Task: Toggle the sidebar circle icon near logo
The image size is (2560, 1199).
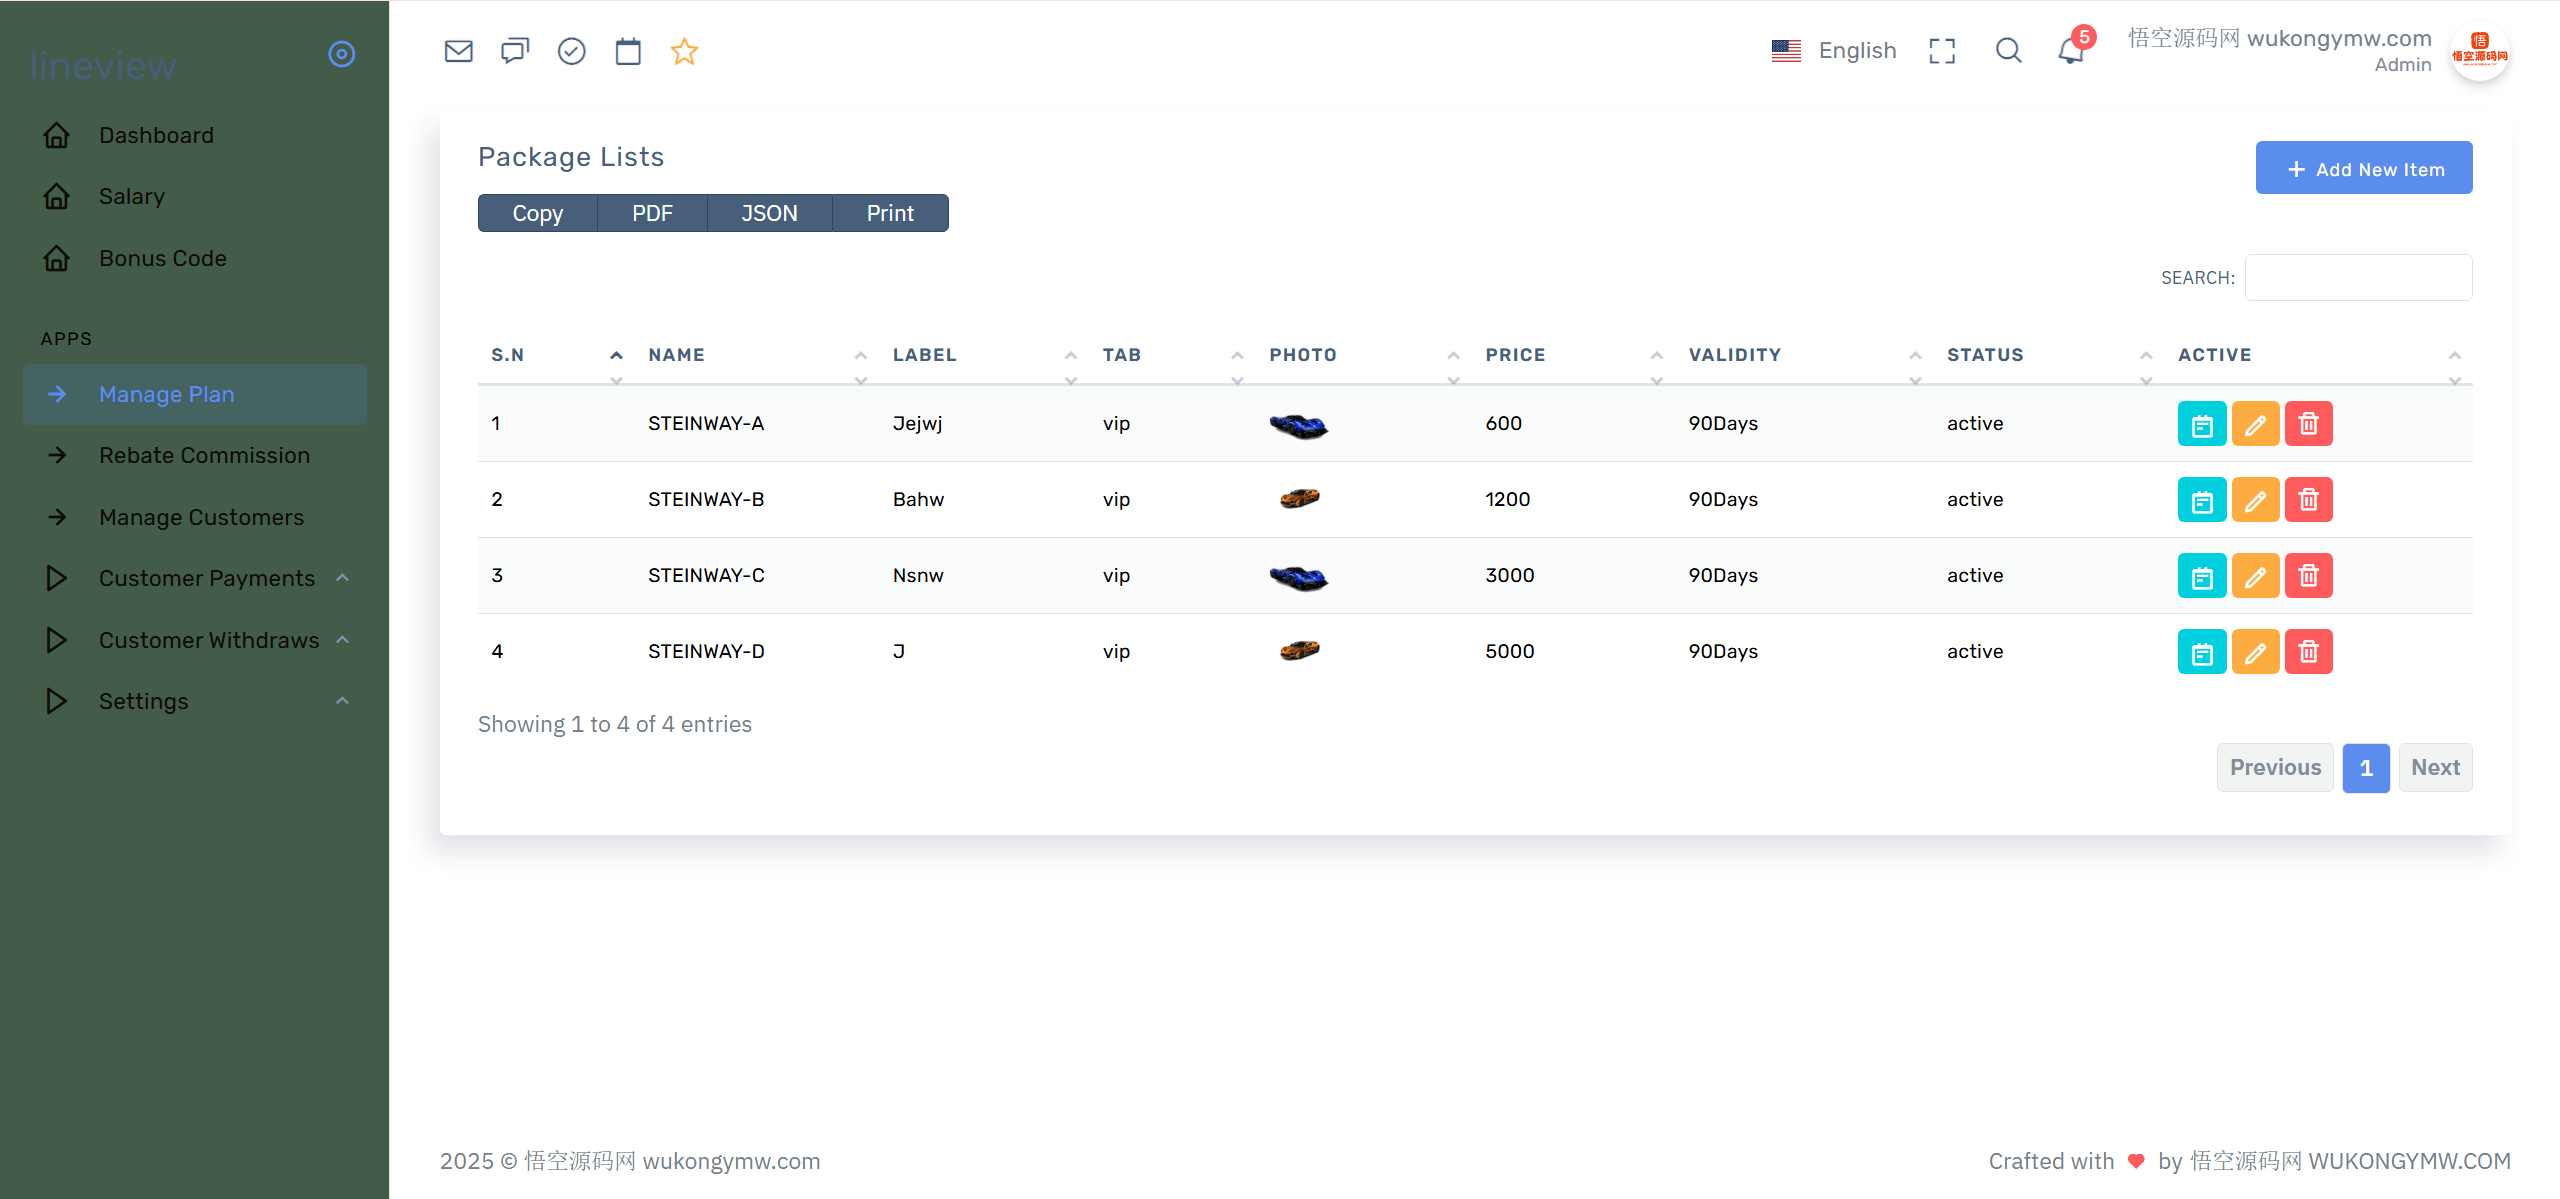Action: click(342, 54)
